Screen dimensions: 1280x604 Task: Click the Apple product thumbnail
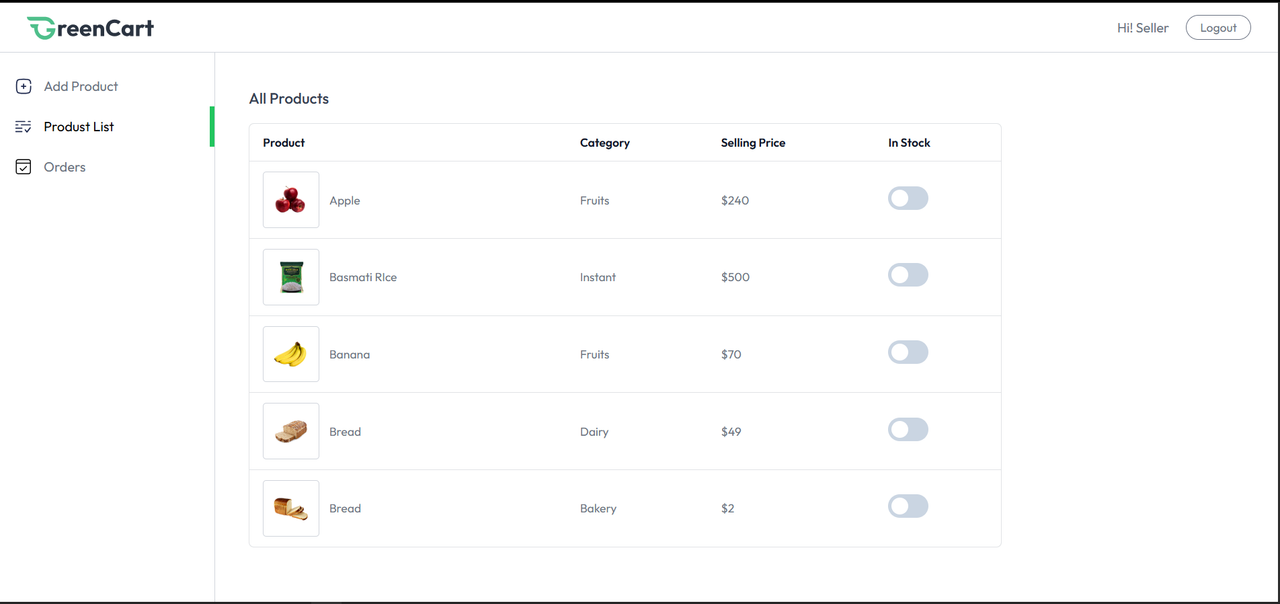tap(291, 200)
